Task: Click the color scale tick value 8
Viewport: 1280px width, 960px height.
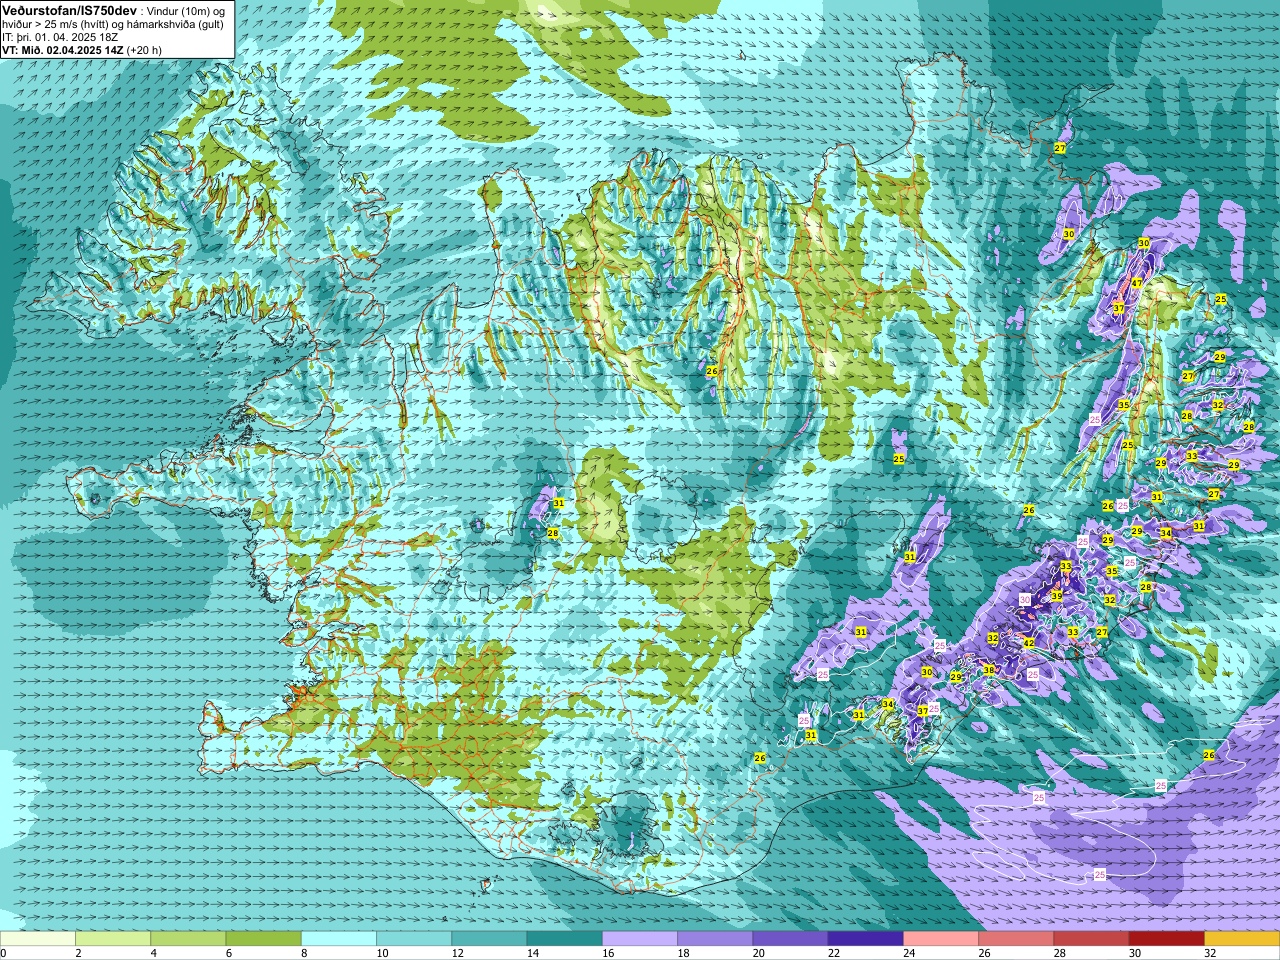Action: tap(303, 953)
